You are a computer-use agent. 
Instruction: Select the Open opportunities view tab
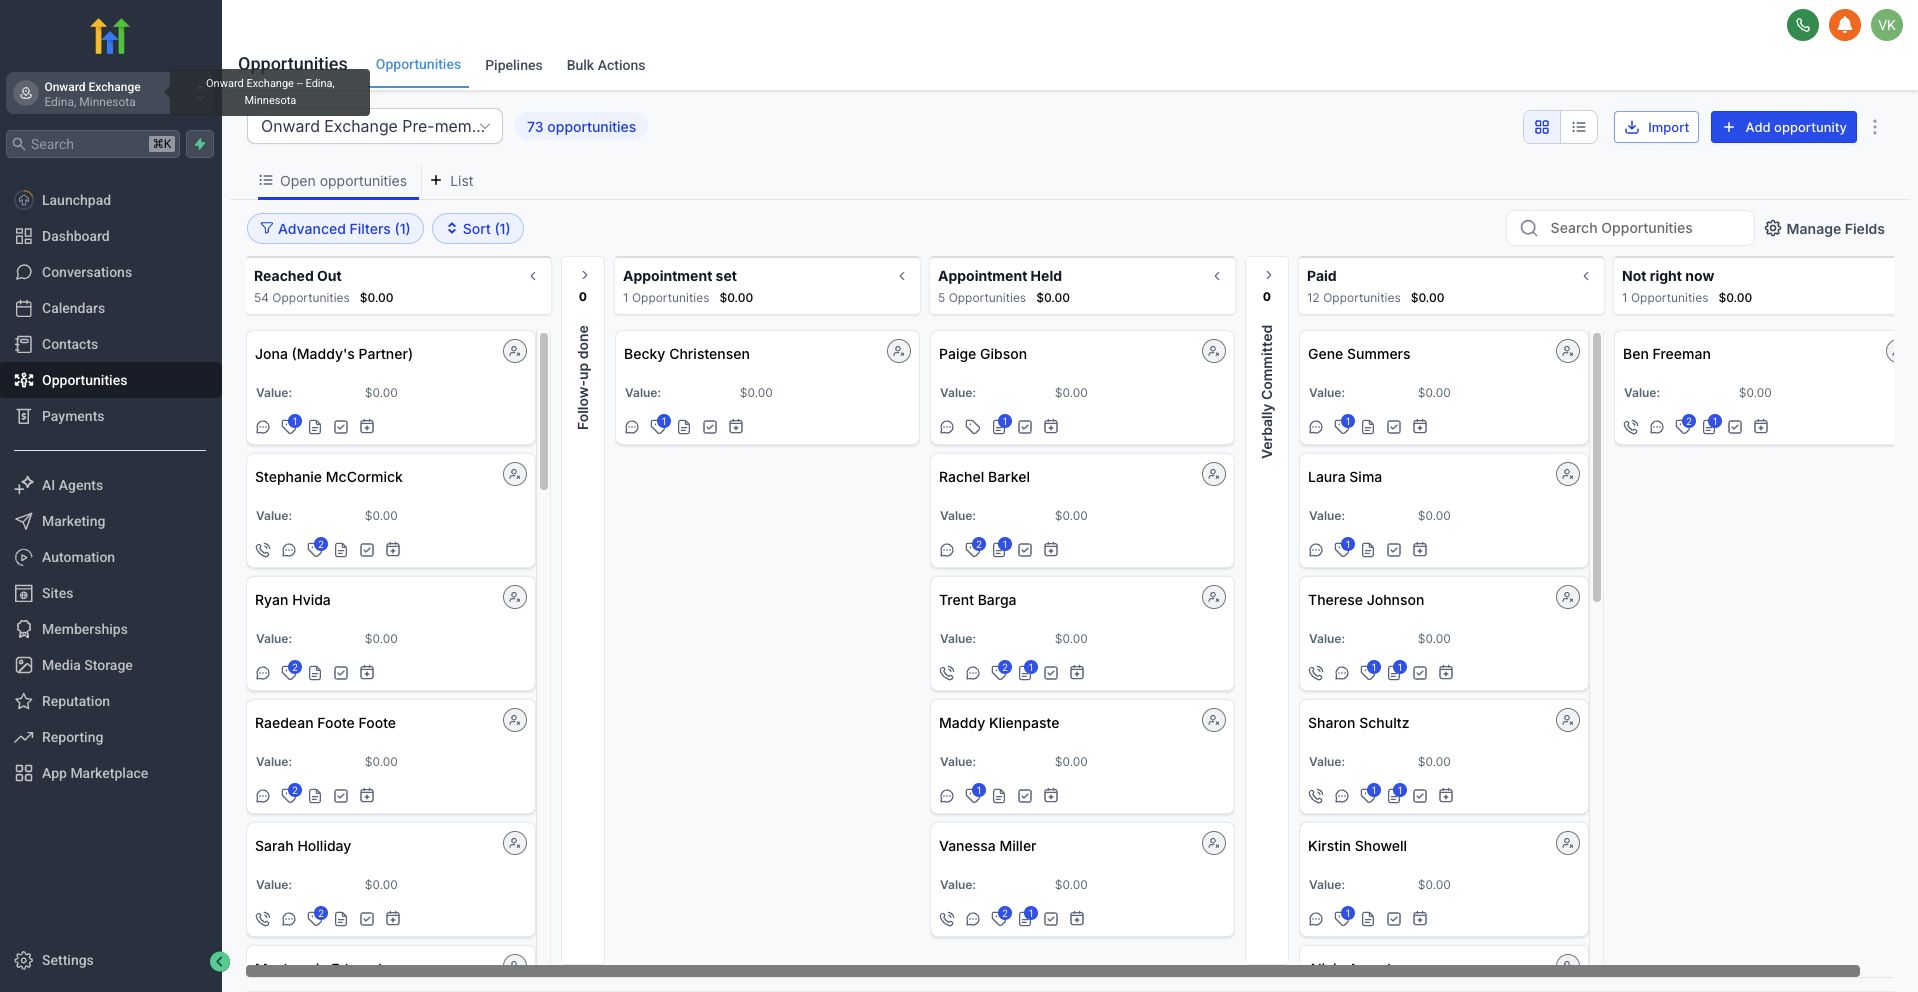pos(333,181)
